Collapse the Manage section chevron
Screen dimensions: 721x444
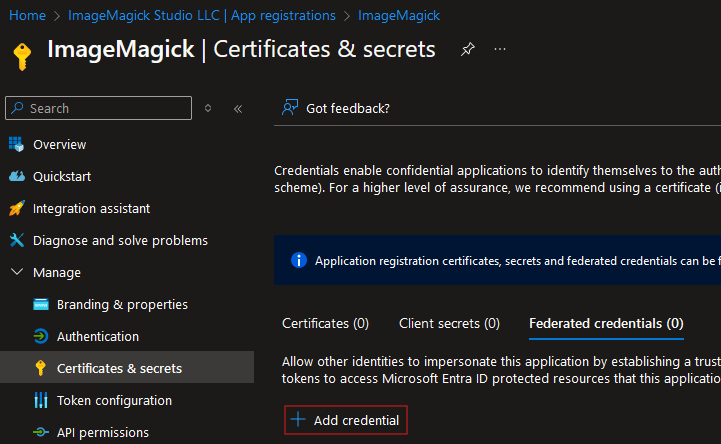(17, 272)
